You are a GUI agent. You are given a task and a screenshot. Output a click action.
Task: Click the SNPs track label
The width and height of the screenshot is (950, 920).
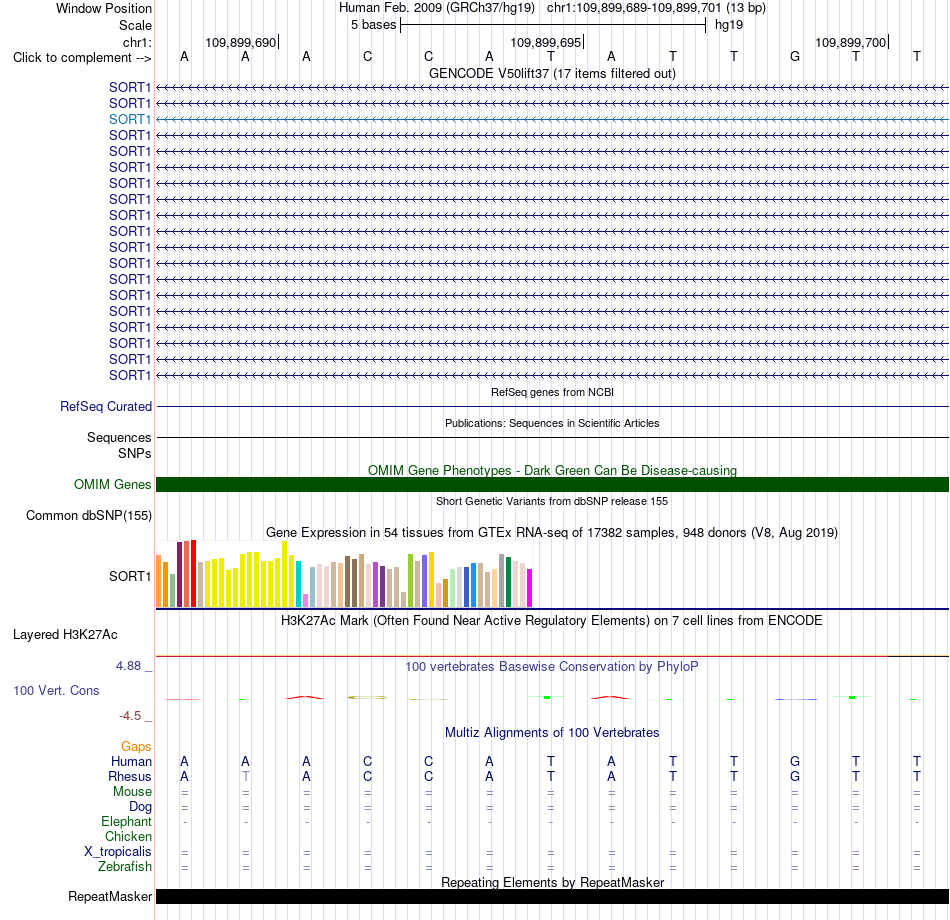pos(135,453)
